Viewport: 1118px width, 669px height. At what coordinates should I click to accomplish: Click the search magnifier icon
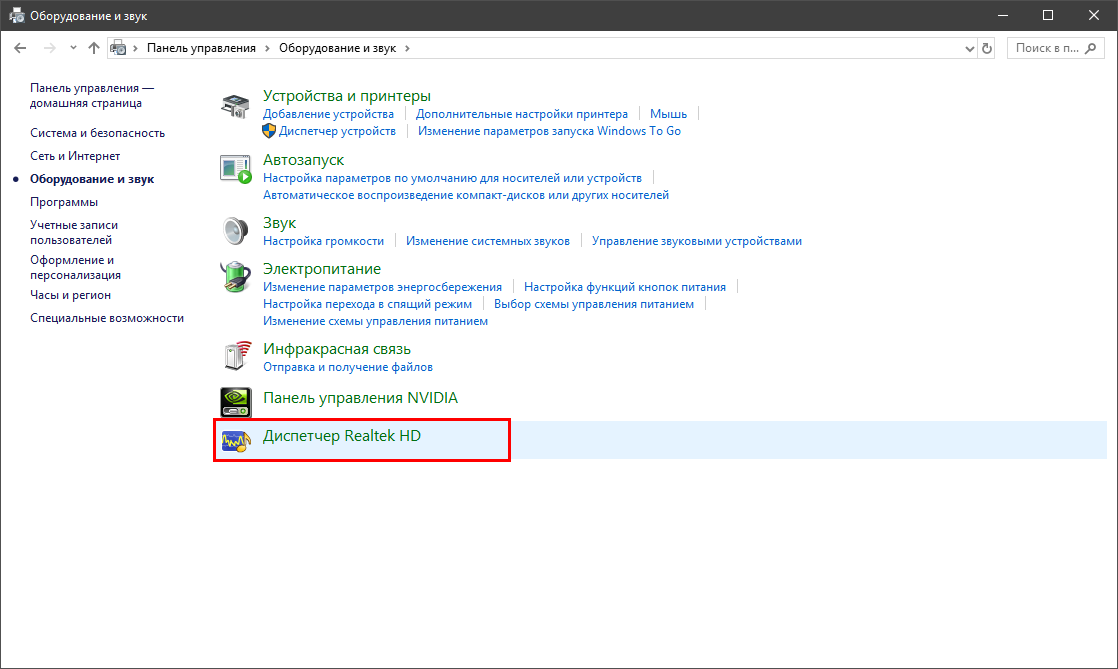[1090, 48]
